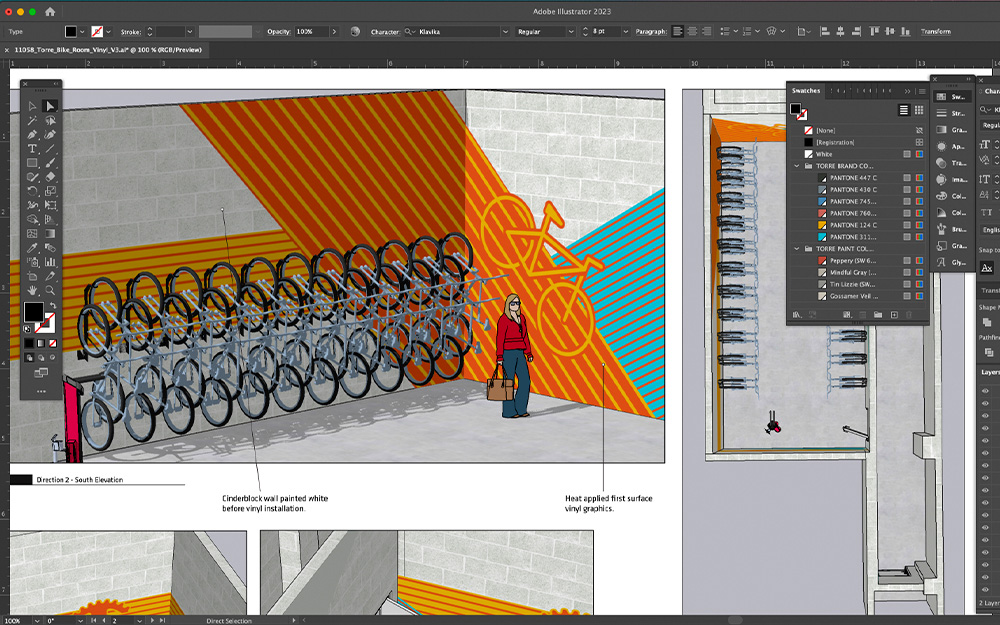Open the Swatch Libraries menu
Screen dimensions: 1000x625
tap(797, 314)
